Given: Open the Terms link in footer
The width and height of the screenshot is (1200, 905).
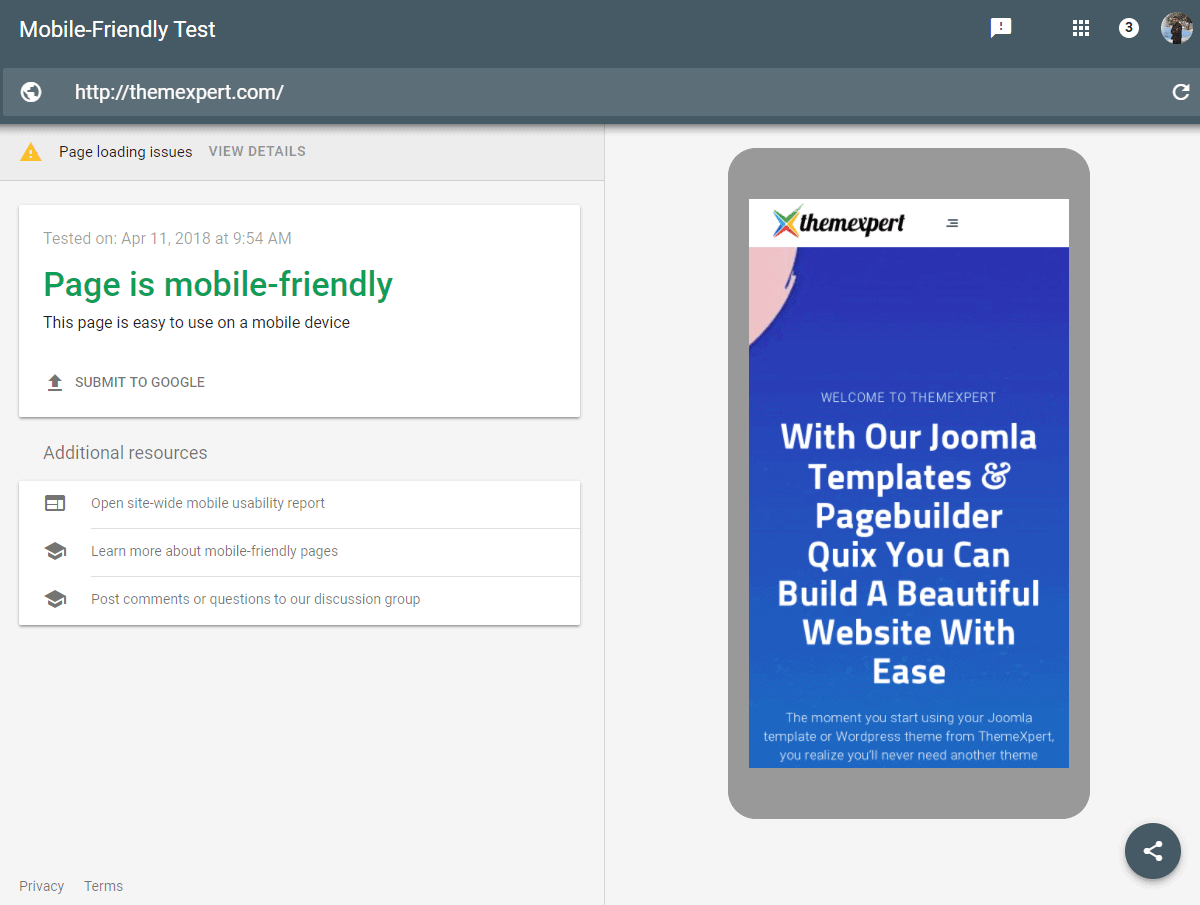Looking at the screenshot, I should click(x=103, y=886).
